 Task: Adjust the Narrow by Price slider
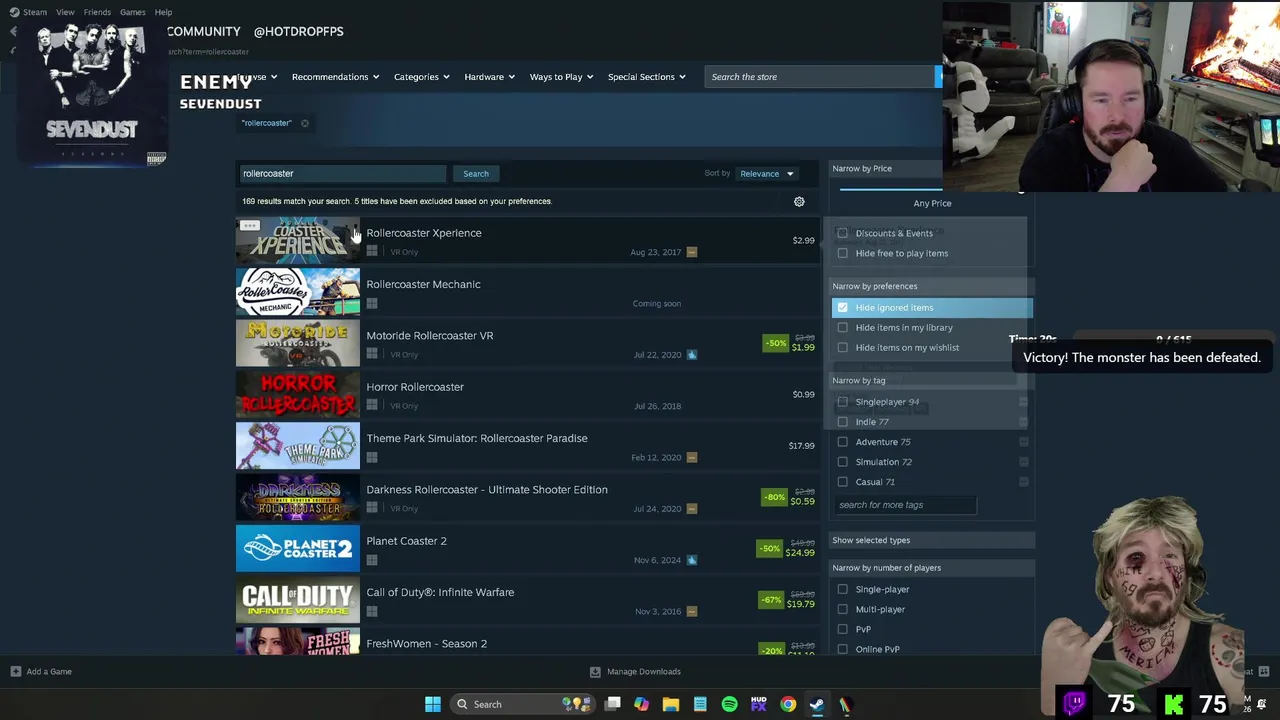[x=890, y=188]
